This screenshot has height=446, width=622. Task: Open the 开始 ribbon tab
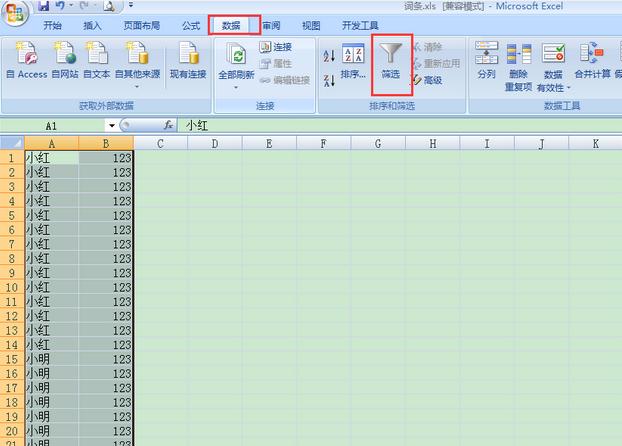tap(52, 26)
